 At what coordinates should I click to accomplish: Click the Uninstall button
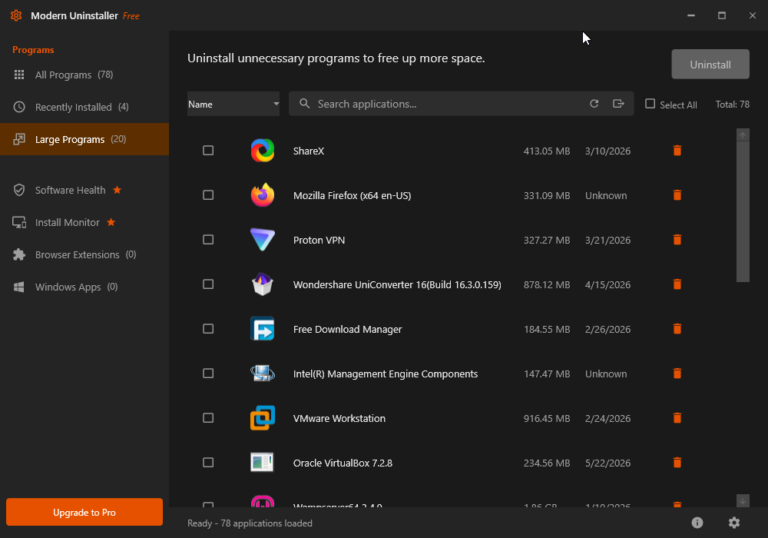710,64
